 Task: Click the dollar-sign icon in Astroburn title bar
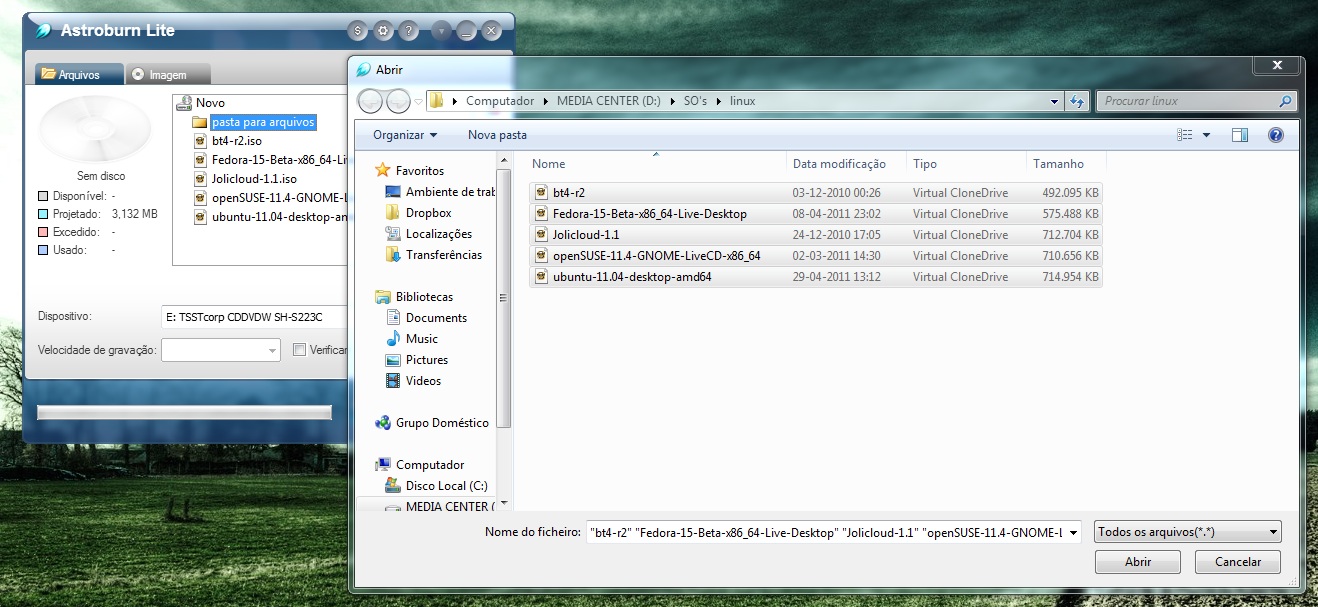(358, 31)
